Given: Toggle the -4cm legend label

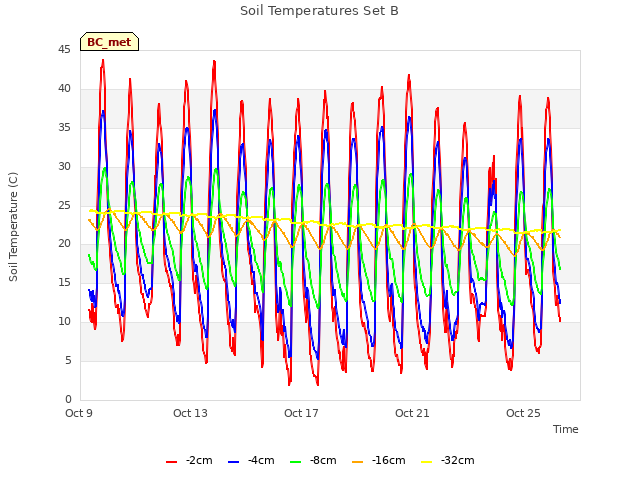Looking at the screenshot, I should (261, 460).
